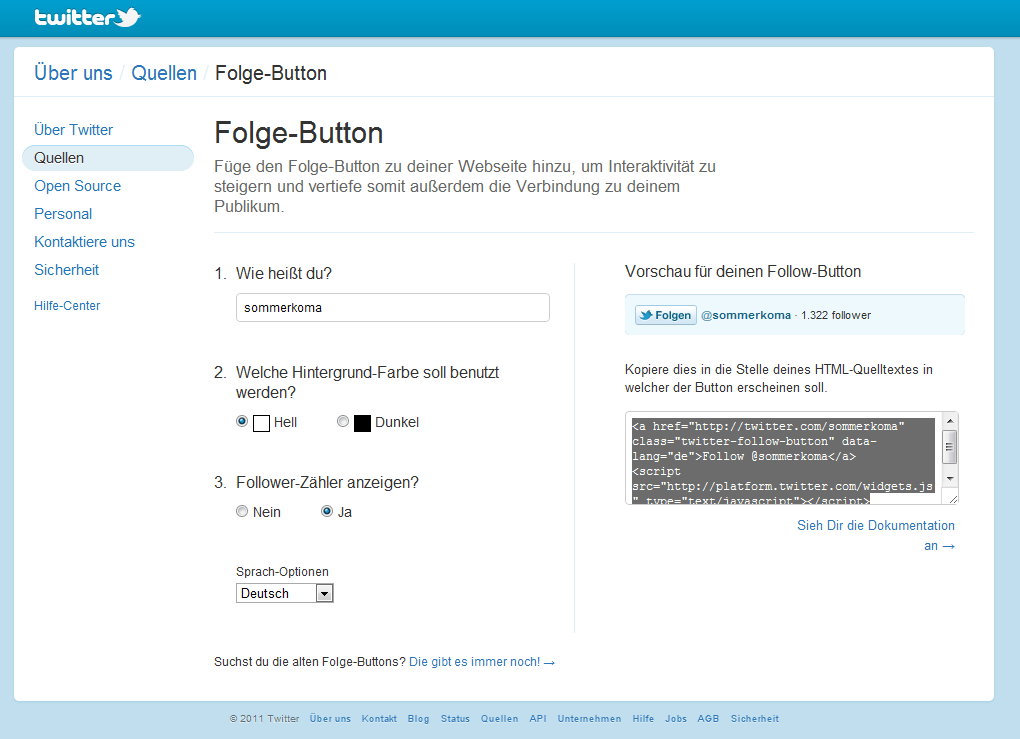The height and width of the screenshot is (739, 1020).
Task: Open Die gibt es immer noch link
Action: coord(481,662)
